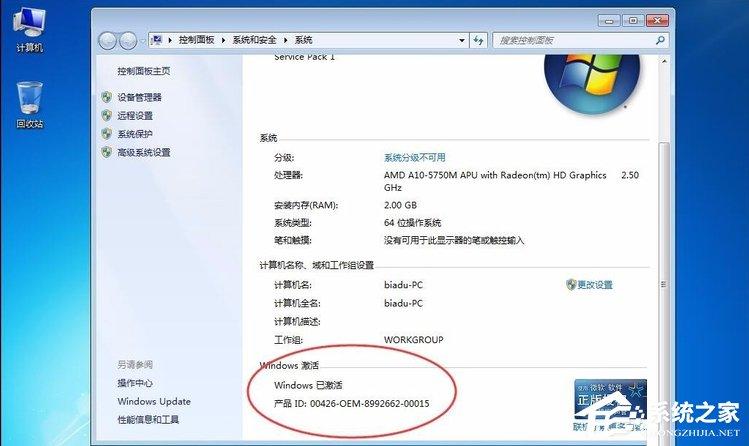Click the search magnifier icon
Image resolution: width=749 pixels, height=446 pixels.
tap(660, 40)
